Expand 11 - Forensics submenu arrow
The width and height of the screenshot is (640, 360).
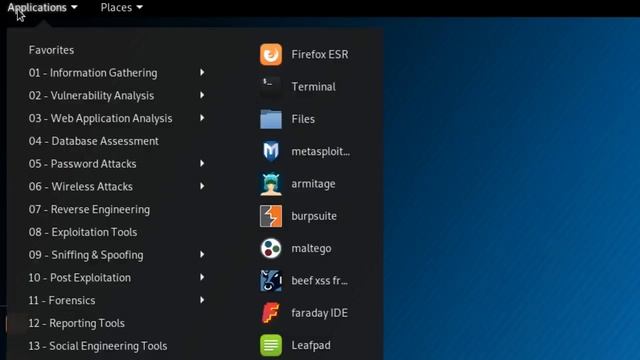pos(202,300)
